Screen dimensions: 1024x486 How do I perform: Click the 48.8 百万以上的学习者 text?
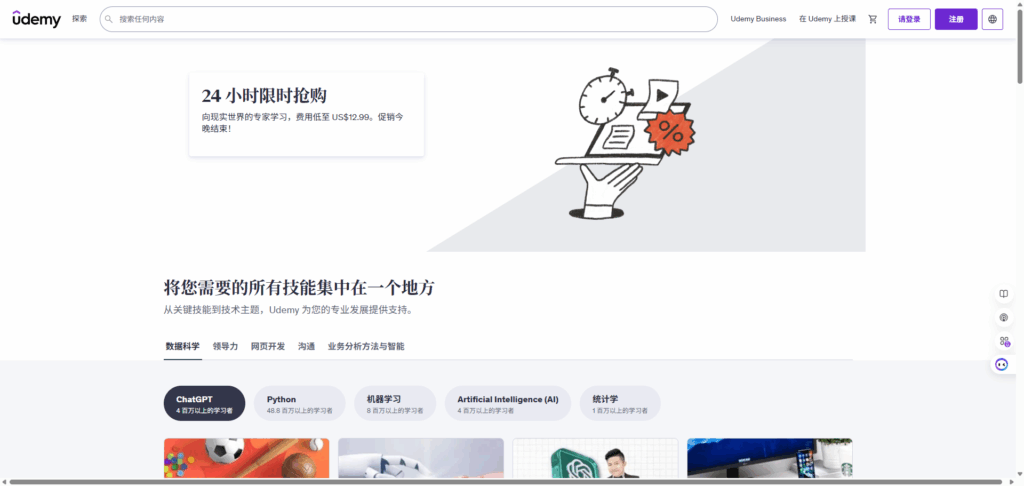point(300,411)
